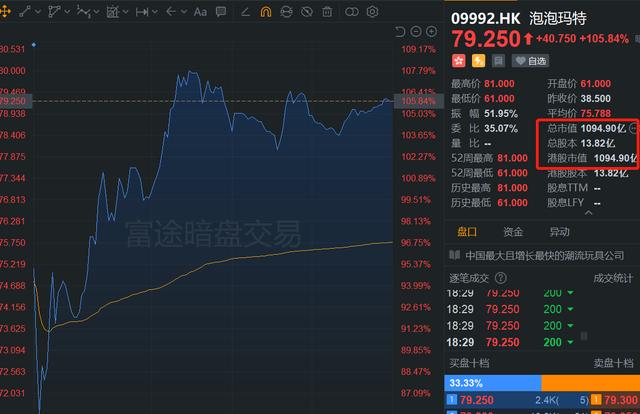Switch to the 异动 tab
640x414 pixels.
(x=559, y=232)
